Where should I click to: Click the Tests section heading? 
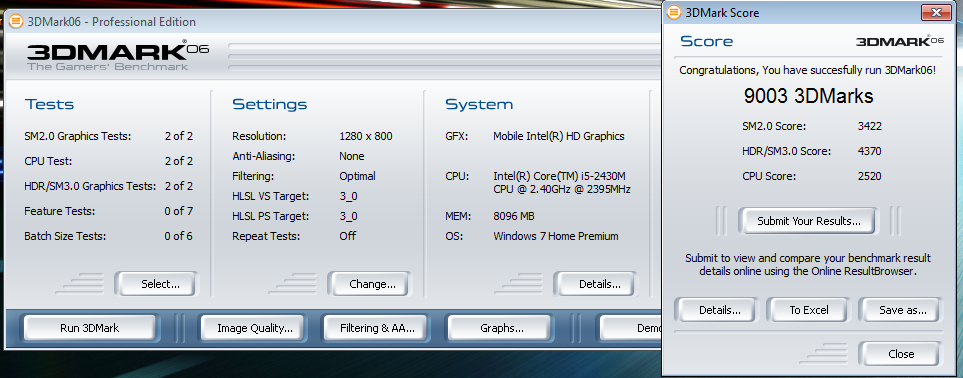coord(49,104)
